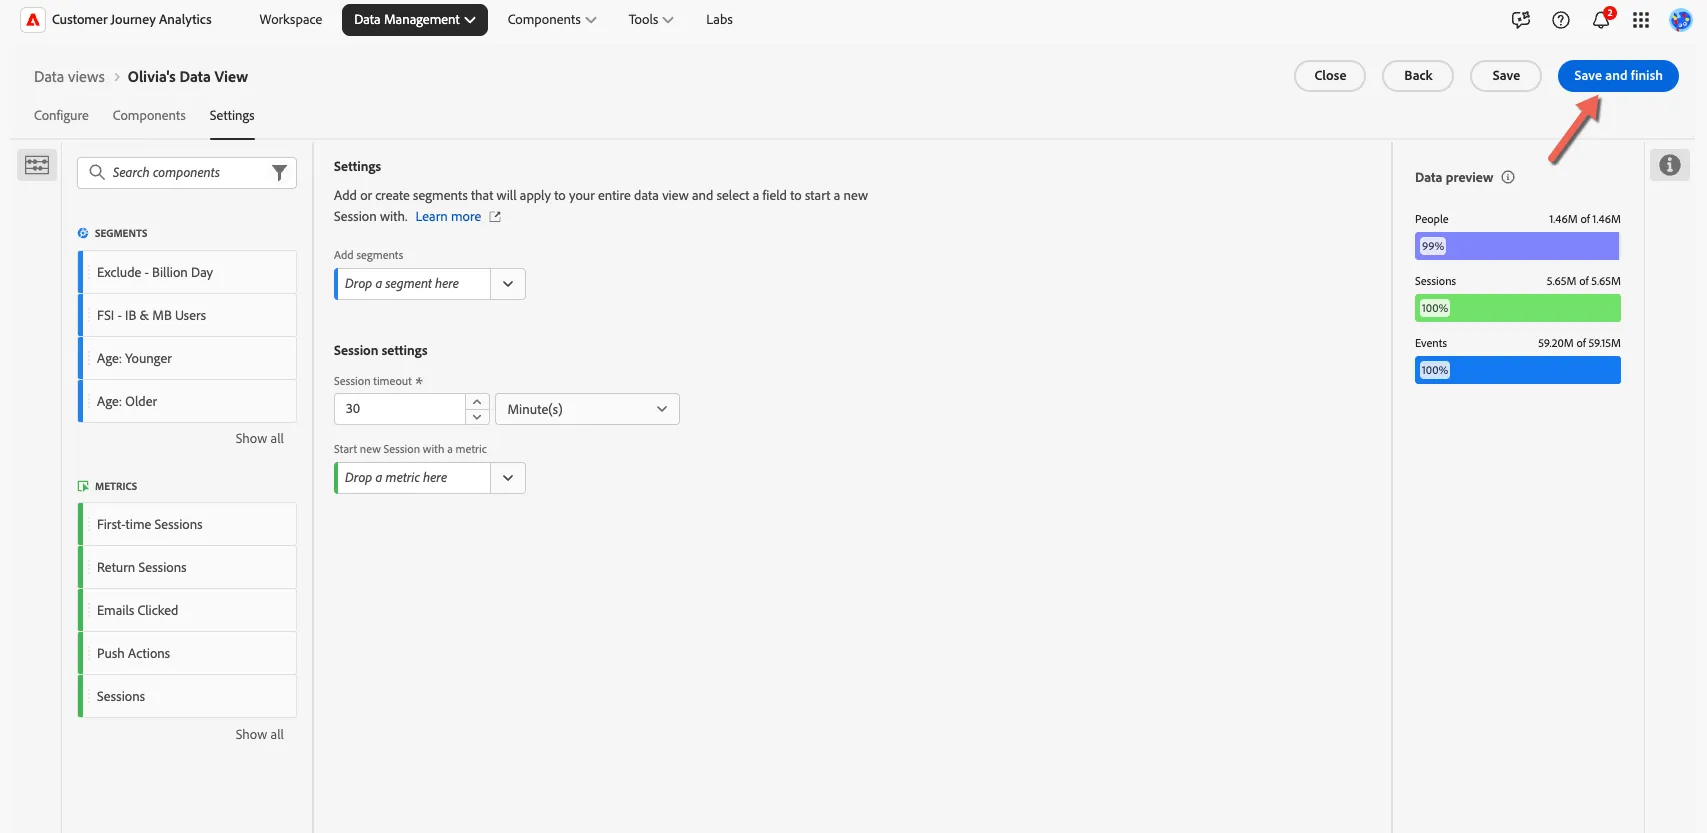Image resolution: width=1707 pixels, height=833 pixels.
Task: Switch to the Components tab
Action: click(x=149, y=116)
